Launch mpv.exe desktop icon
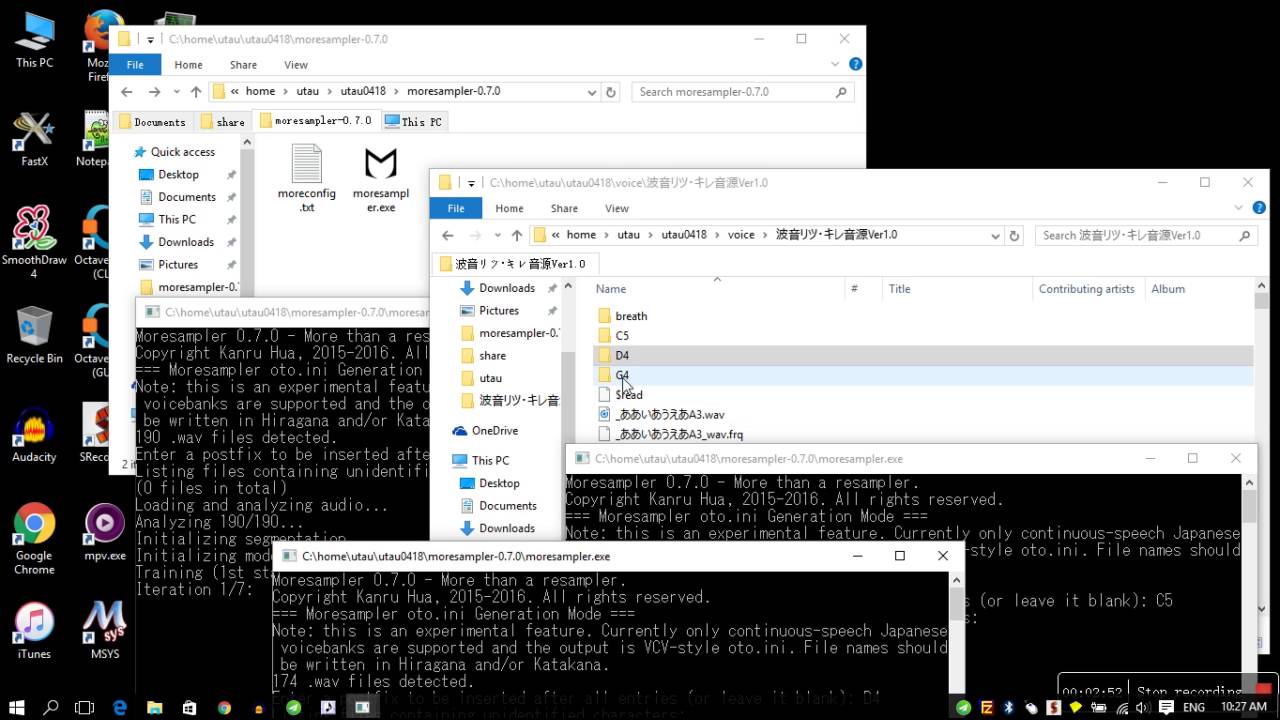1280x720 pixels. (x=104, y=532)
